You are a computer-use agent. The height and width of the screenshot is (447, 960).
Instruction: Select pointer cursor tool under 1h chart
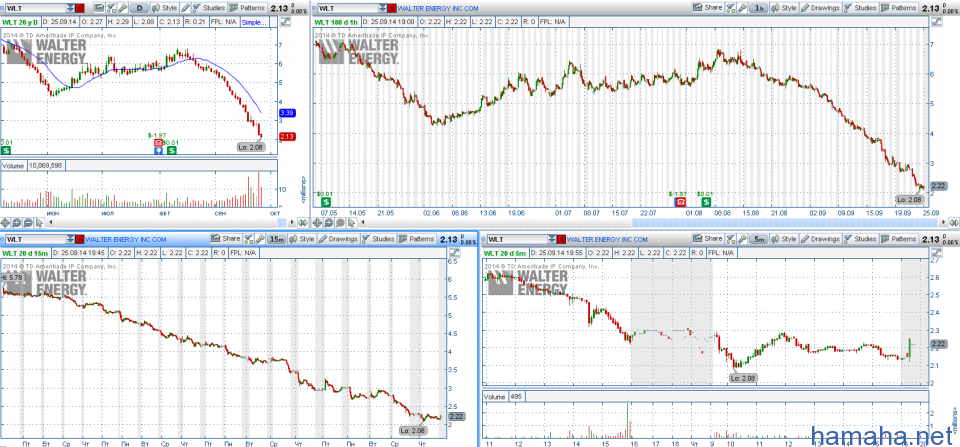point(351,222)
